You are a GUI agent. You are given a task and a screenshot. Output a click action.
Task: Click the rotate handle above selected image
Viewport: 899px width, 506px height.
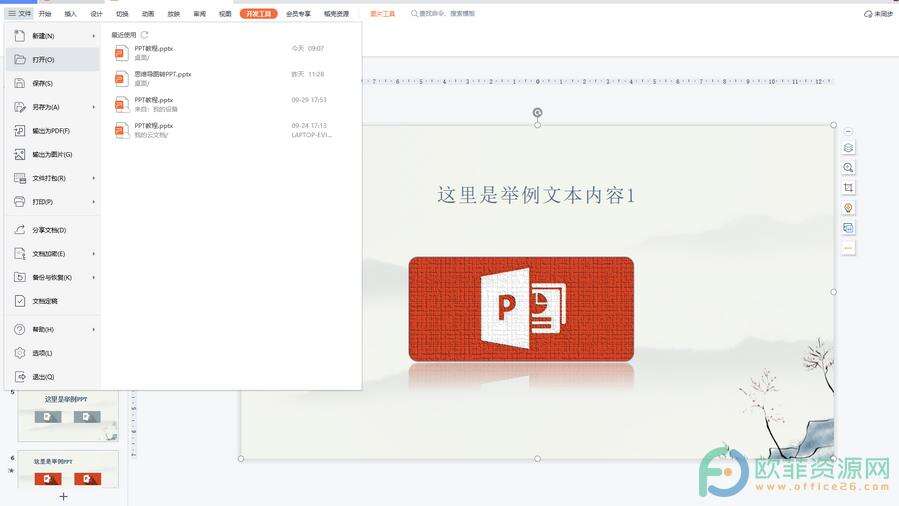pos(537,112)
